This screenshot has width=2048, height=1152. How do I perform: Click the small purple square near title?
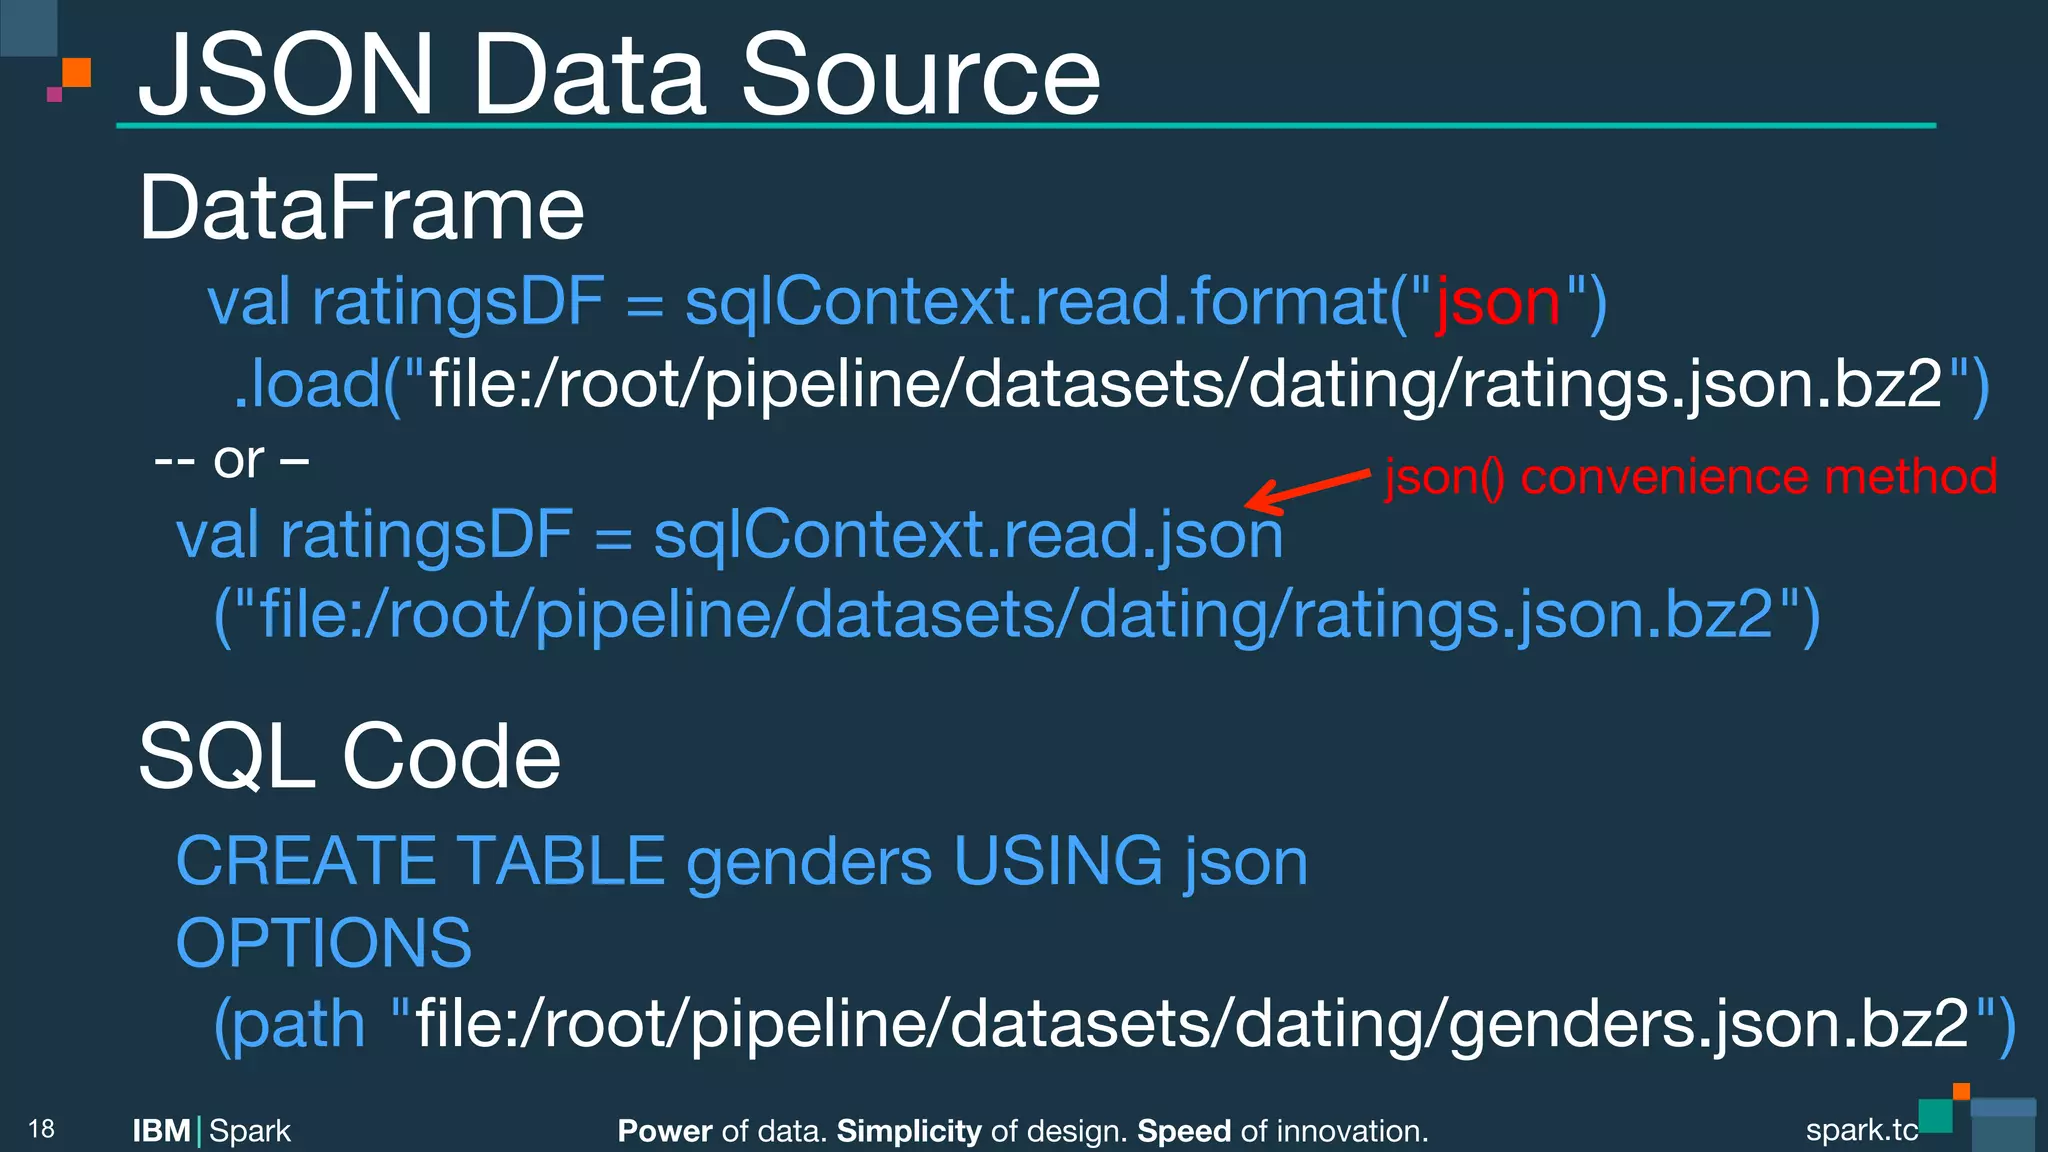54,95
